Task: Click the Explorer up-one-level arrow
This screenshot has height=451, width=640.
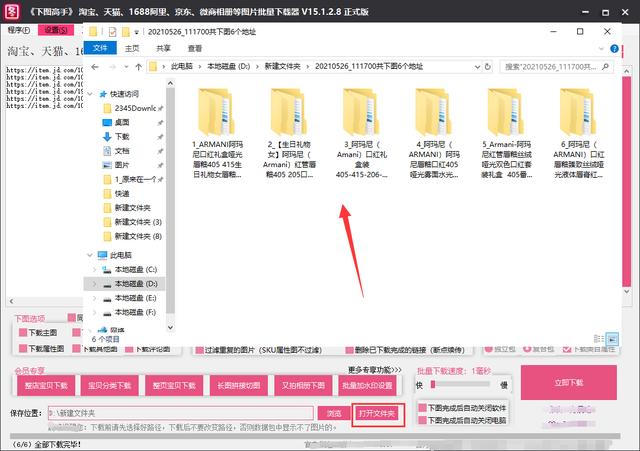Action: point(138,67)
